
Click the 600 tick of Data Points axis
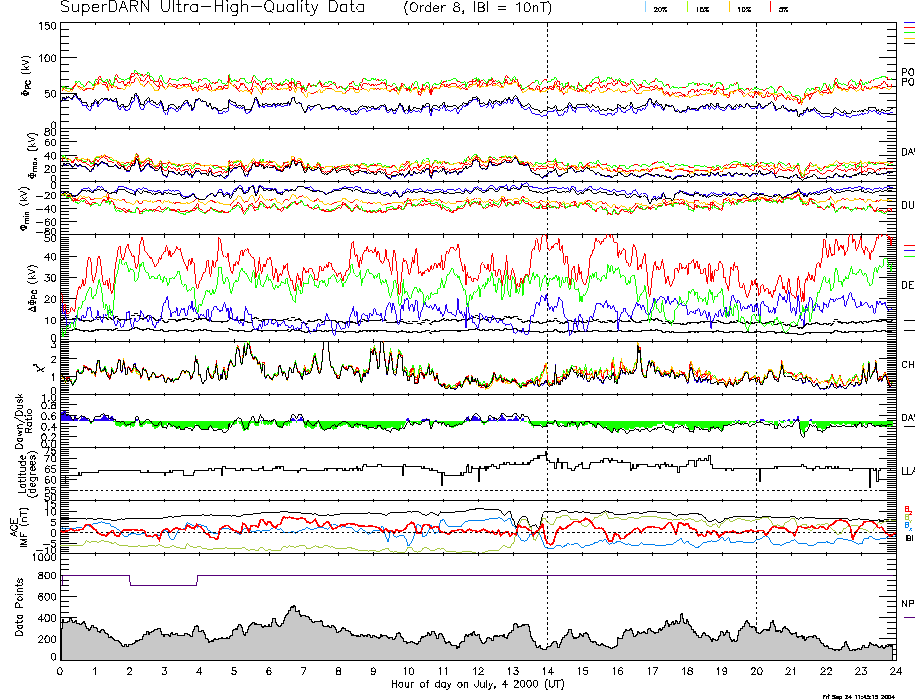pos(47,597)
